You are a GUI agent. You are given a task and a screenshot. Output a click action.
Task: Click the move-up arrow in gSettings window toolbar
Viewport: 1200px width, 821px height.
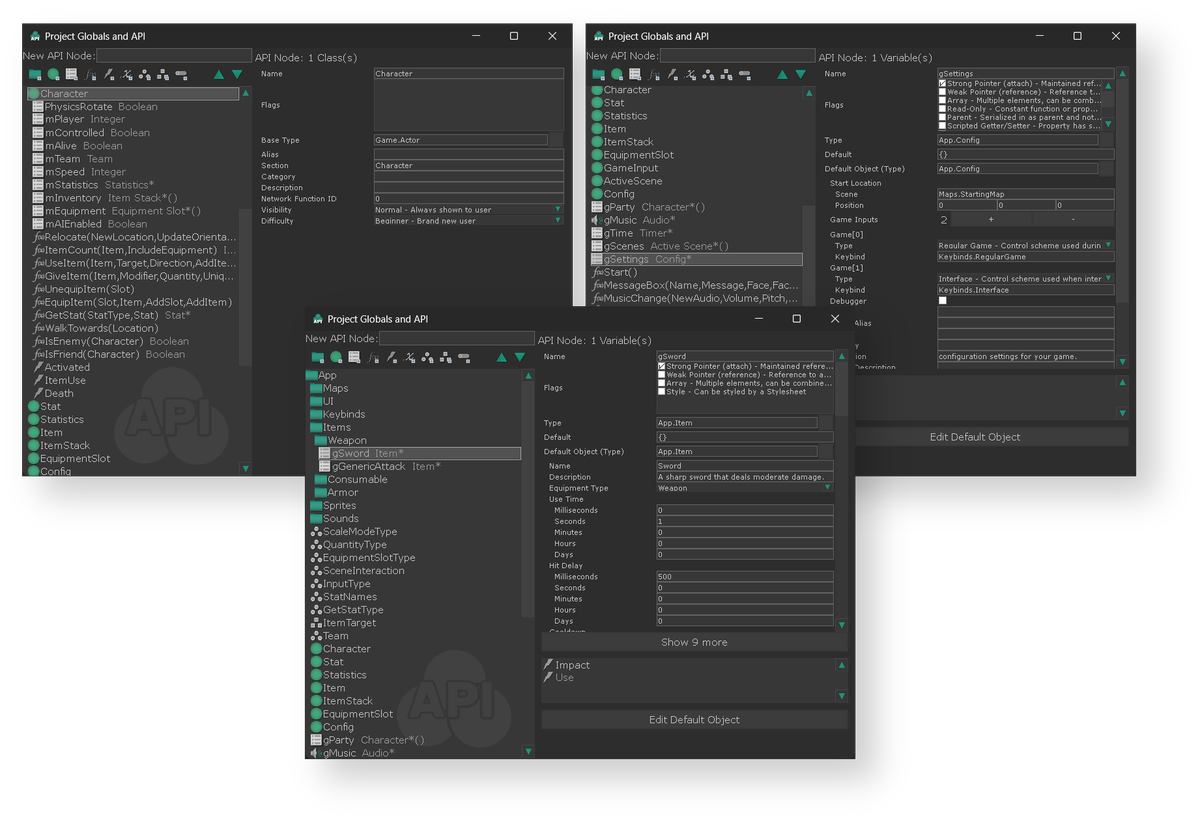tap(782, 75)
